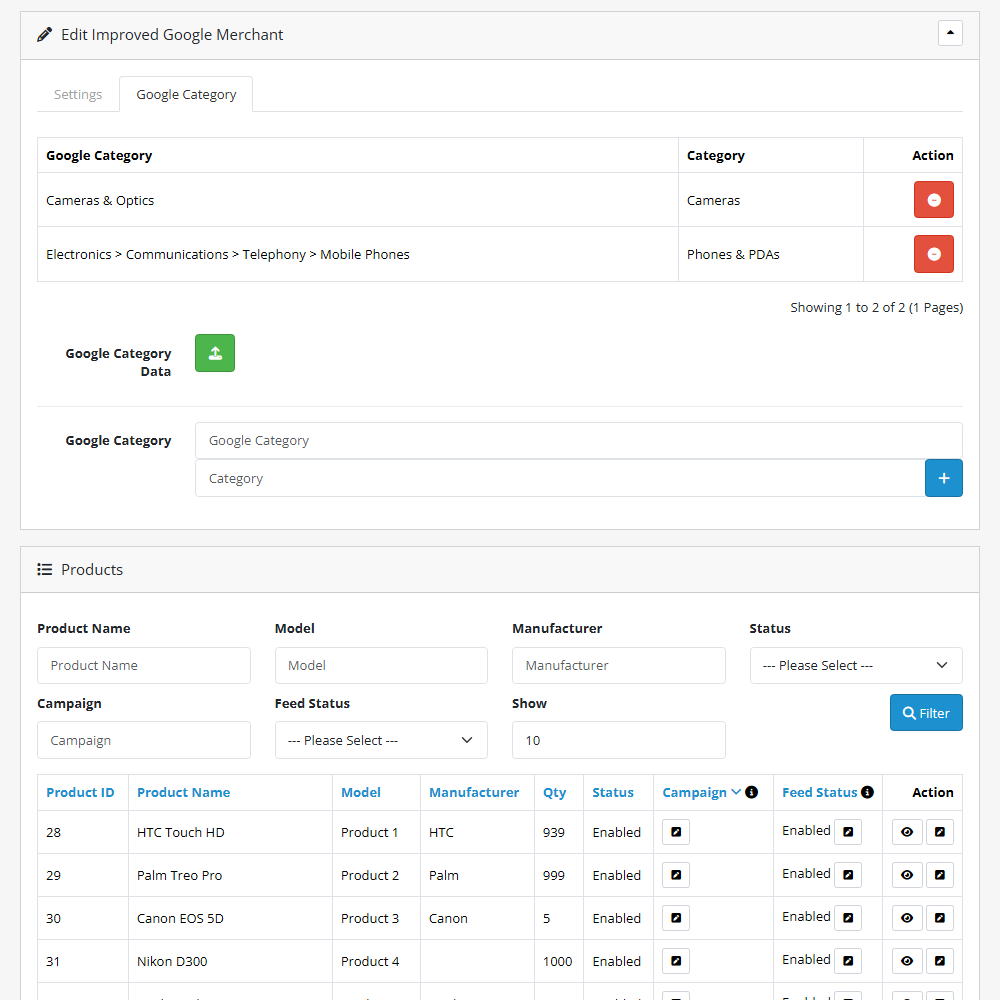The image size is (1000, 1000).
Task: Edit feed status of Nikon D300
Action: point(848,960)
